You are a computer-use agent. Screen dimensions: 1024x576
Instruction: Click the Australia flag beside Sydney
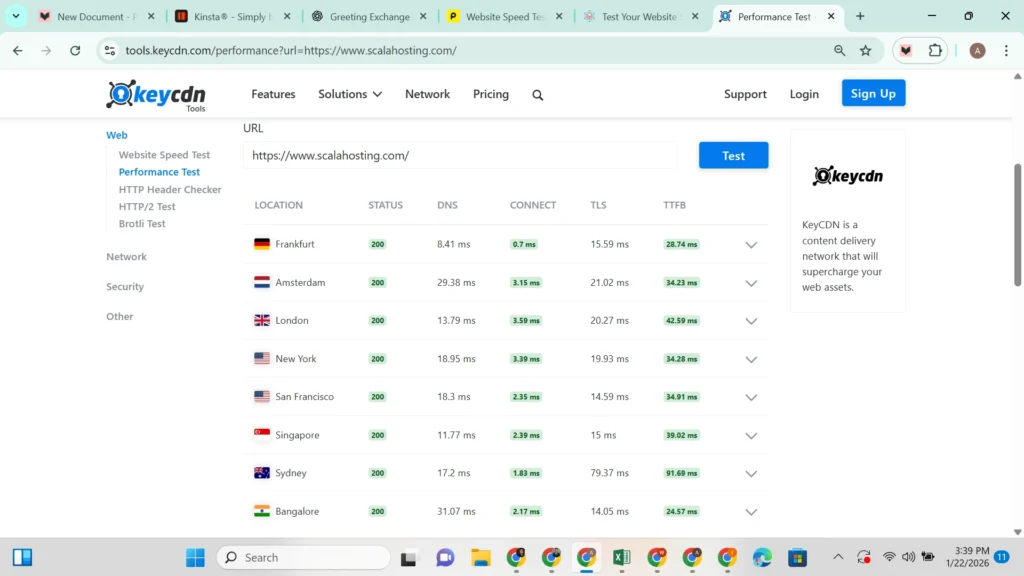(261, 472)
